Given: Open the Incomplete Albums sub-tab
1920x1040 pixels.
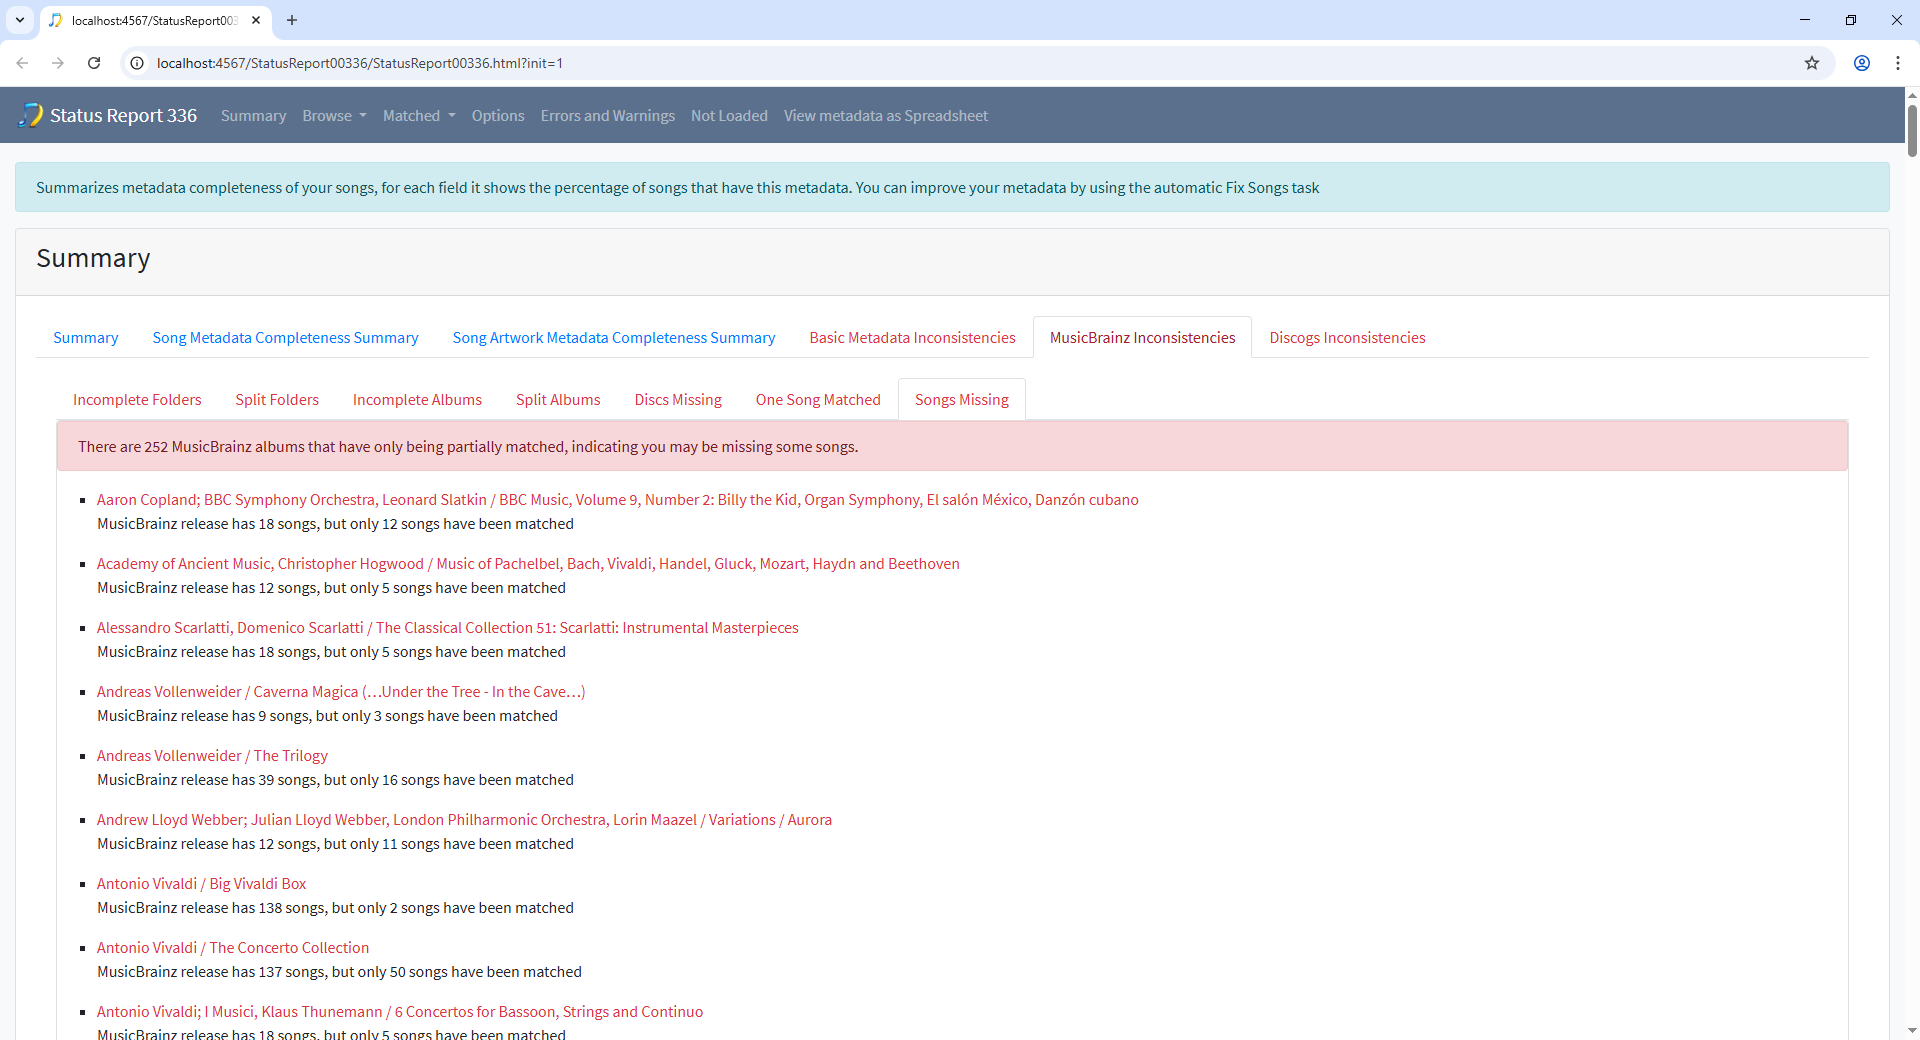Looking at the screenshot, I should (x=417, y=400).
